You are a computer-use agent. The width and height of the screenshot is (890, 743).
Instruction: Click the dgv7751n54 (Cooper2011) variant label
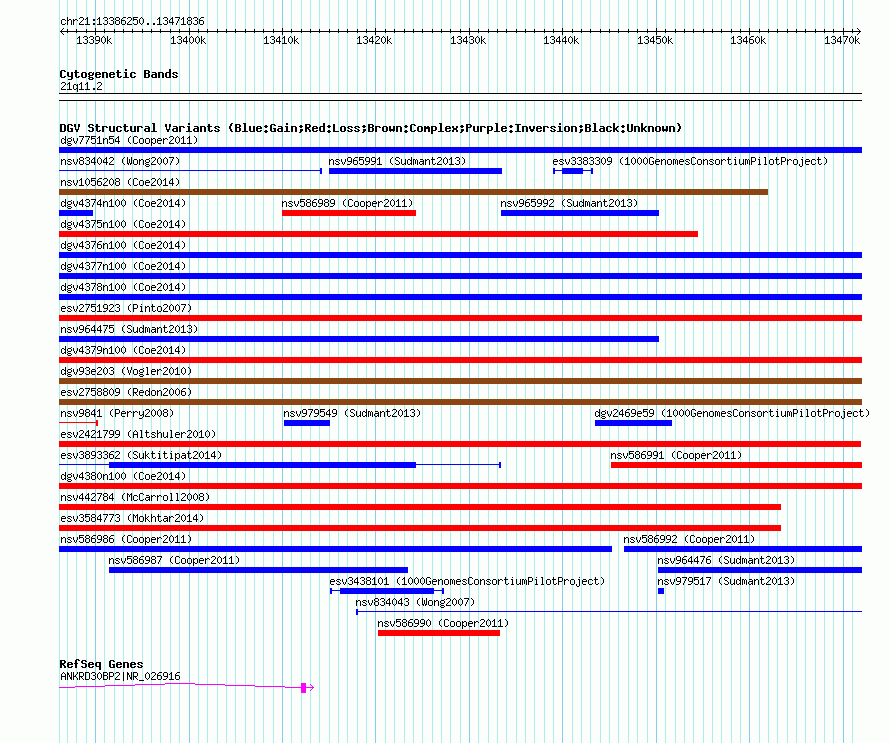point(129,140)
